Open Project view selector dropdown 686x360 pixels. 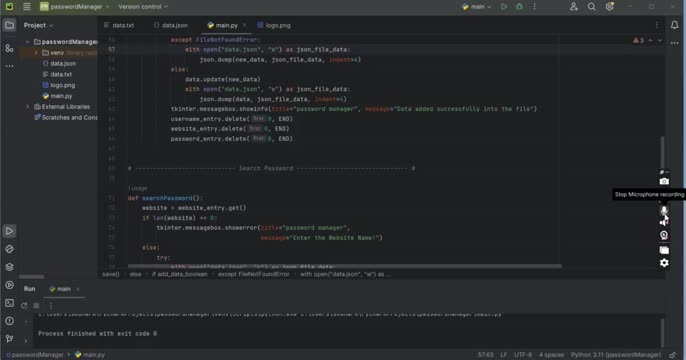pos(38,25)
